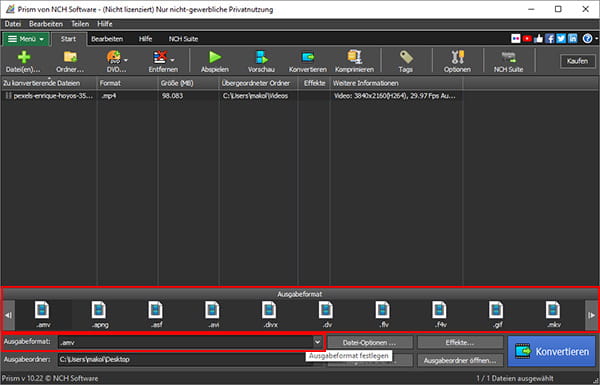
Task: Click the right arrow of format strip
Action: coord(591,315)
